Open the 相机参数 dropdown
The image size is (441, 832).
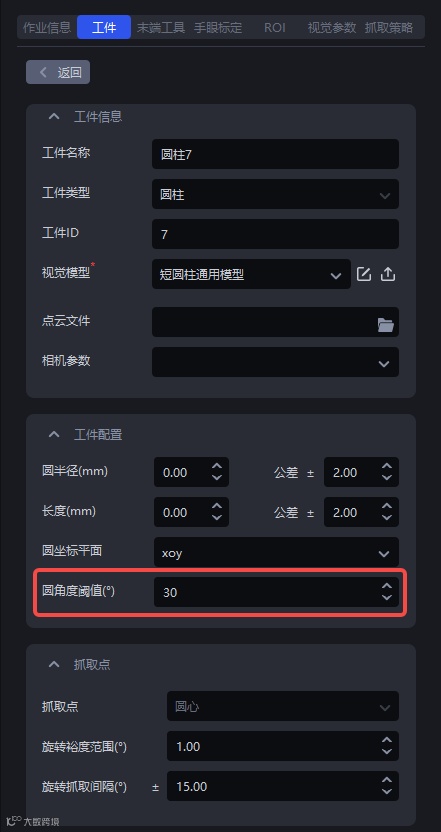(275, 362)
